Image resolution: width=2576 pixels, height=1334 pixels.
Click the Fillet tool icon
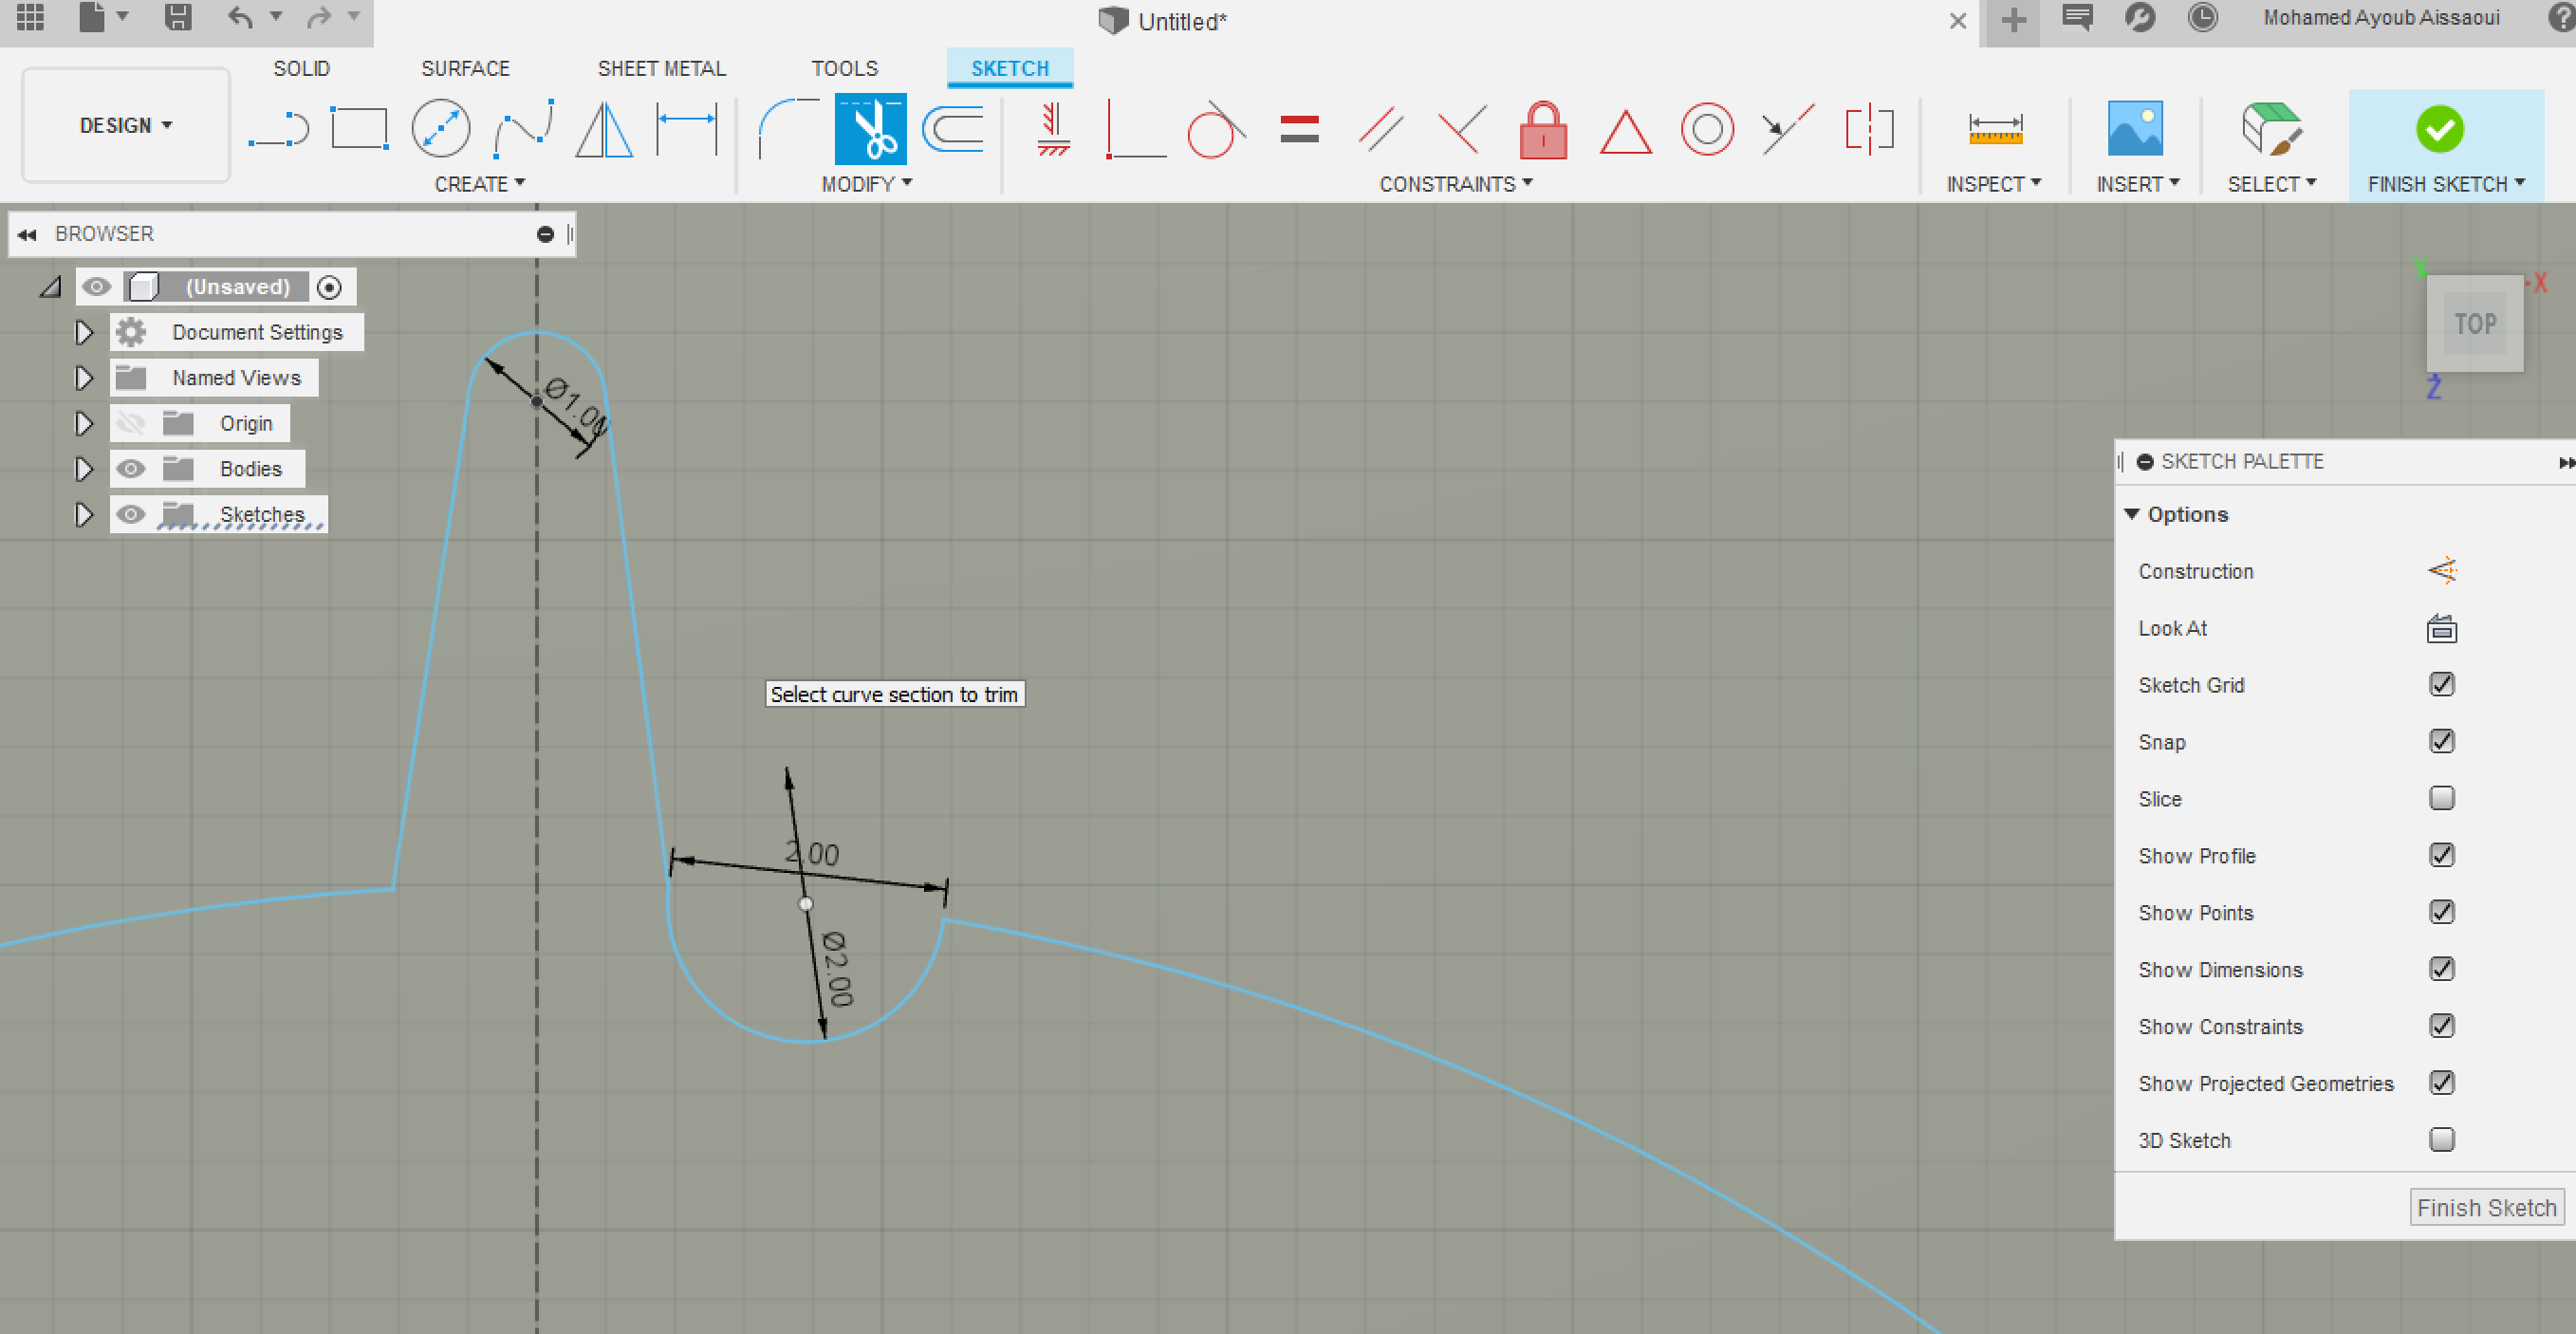click(787, 130)
